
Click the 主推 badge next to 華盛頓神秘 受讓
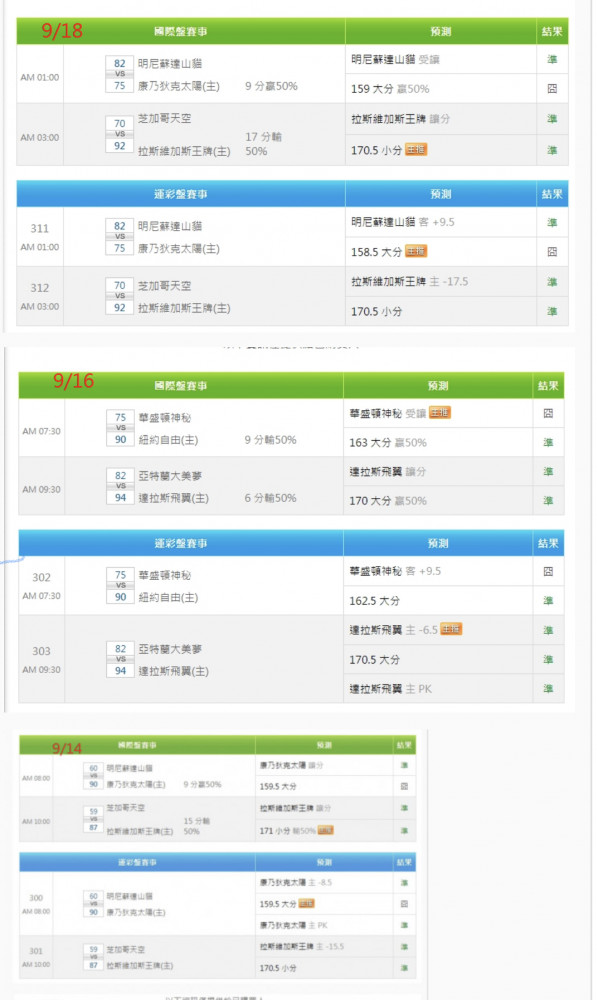tap(439, 413)
